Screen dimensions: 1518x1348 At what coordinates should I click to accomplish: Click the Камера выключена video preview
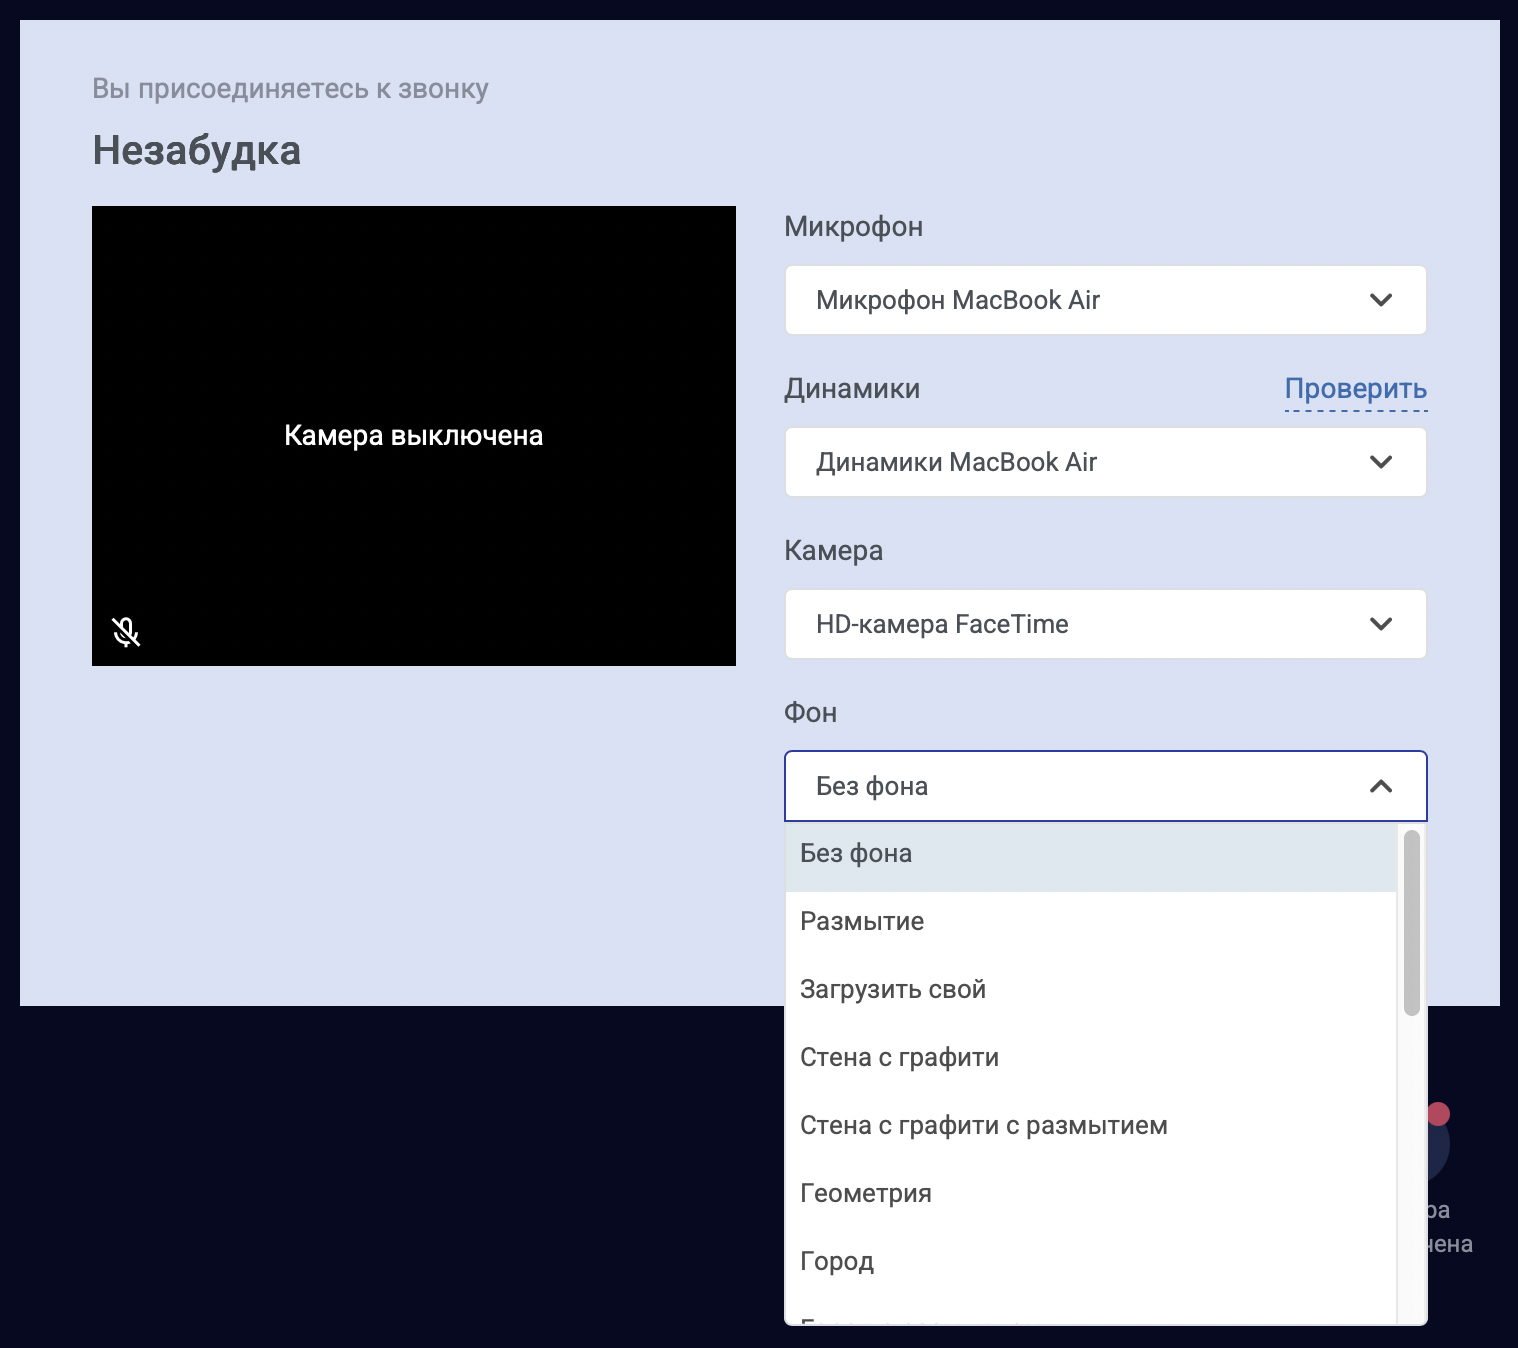pyautogui.click(x=413, y=436)
